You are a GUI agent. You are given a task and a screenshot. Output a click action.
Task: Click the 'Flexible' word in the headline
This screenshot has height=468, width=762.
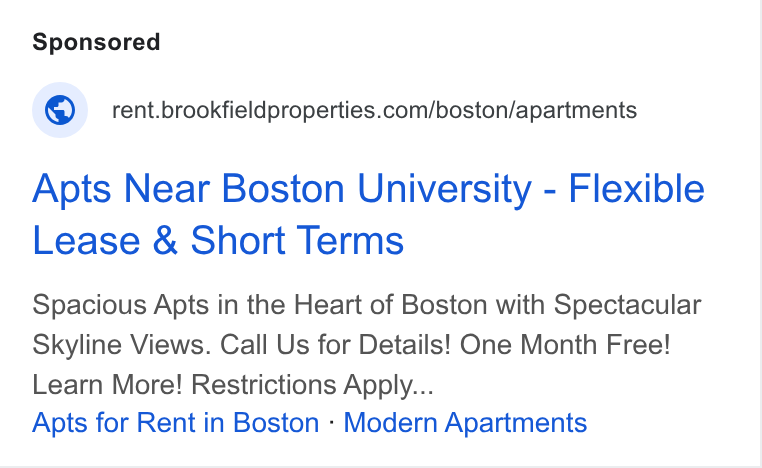point(636,189)
